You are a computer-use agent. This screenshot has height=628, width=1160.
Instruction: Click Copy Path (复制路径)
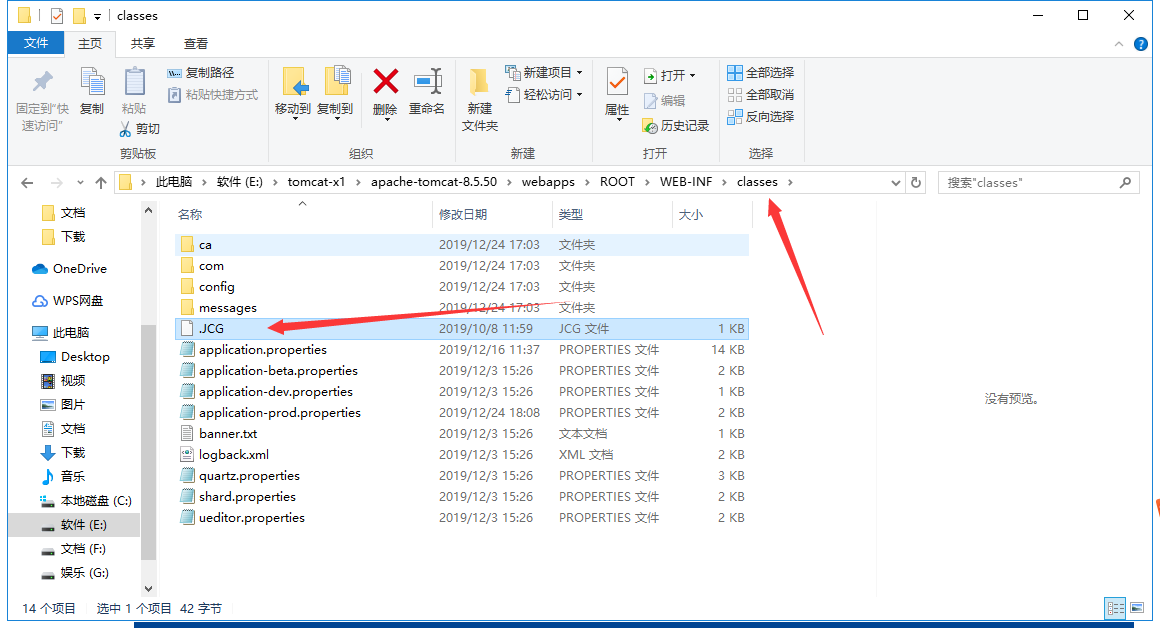201,72
